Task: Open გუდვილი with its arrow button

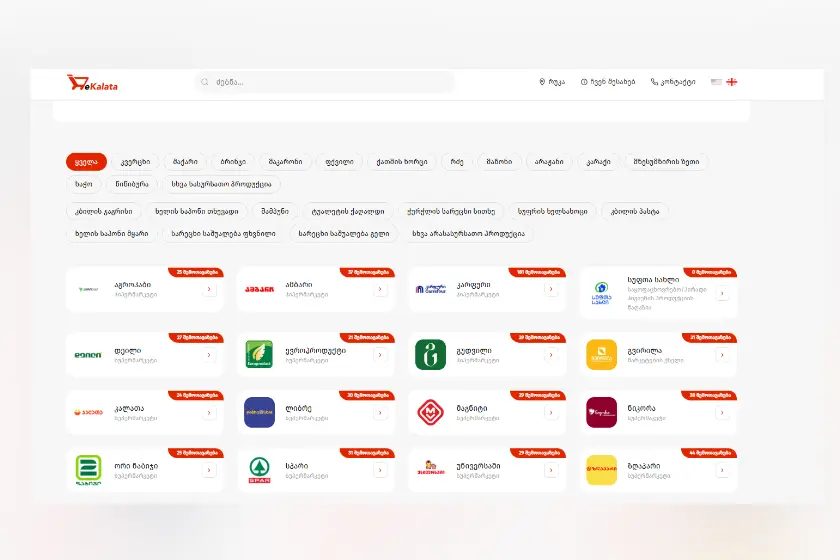Action: [551, 355]
